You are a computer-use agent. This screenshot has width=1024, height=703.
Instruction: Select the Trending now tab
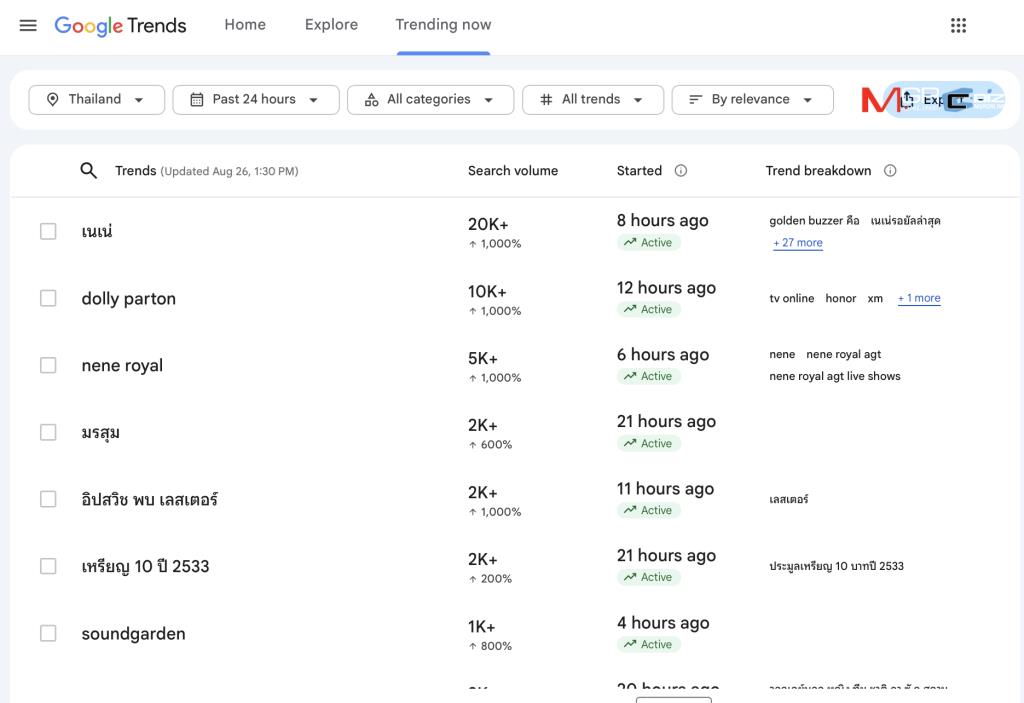tap(443, 25)
